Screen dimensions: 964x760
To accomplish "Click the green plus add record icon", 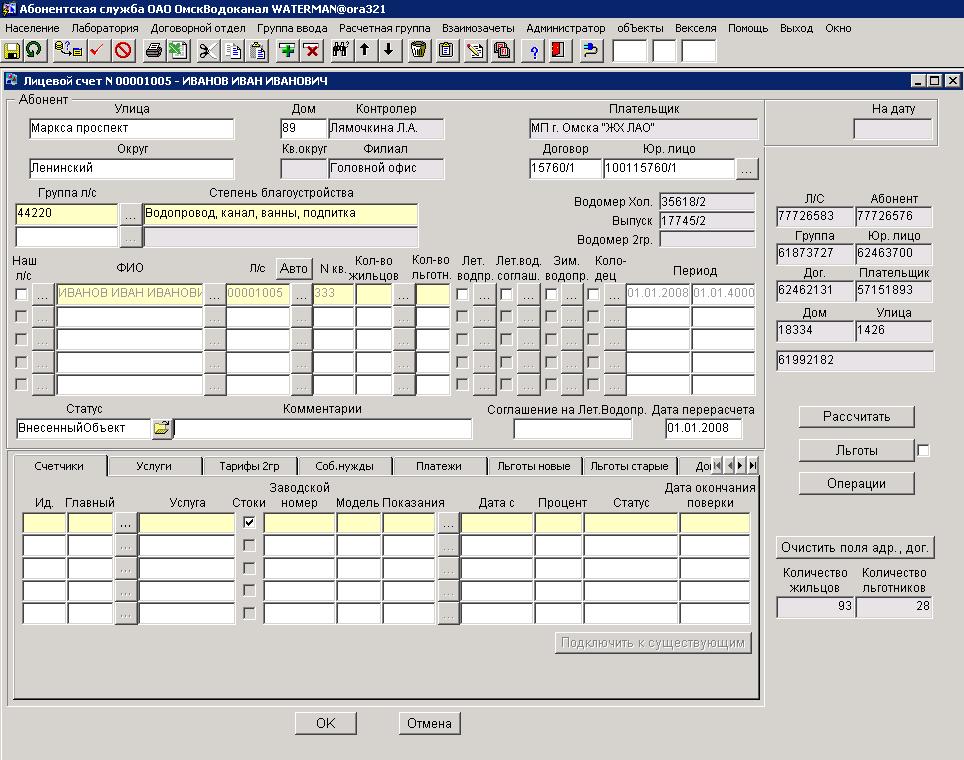I will coord(287,50).
